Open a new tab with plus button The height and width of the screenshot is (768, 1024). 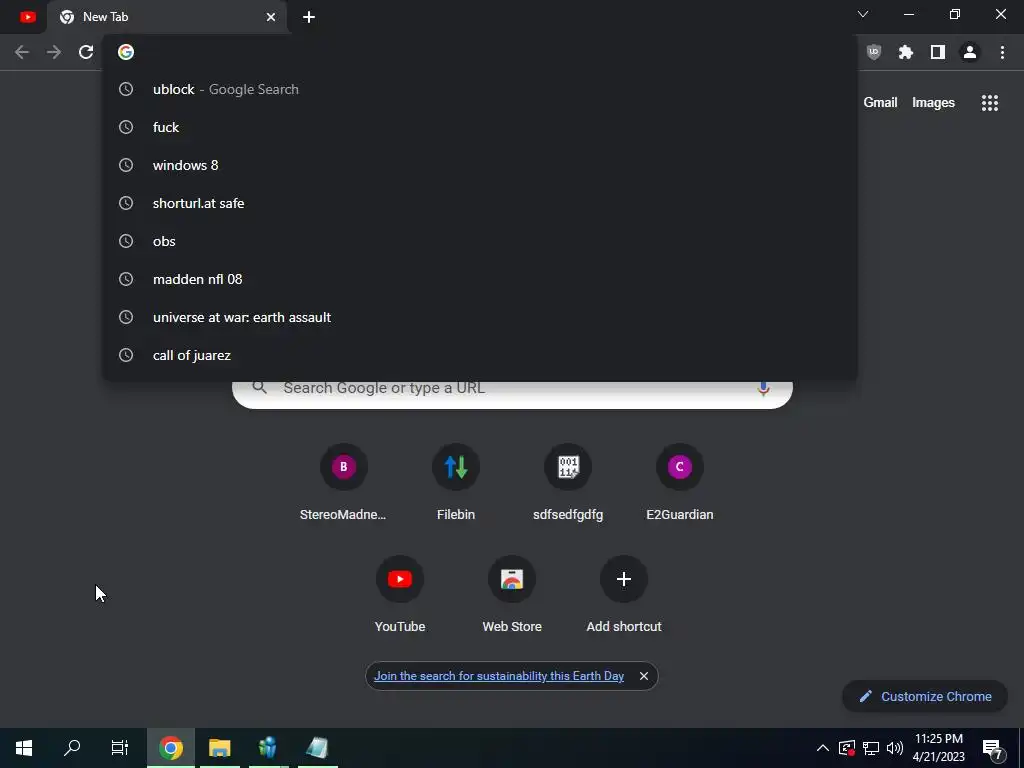coord(309,17)
